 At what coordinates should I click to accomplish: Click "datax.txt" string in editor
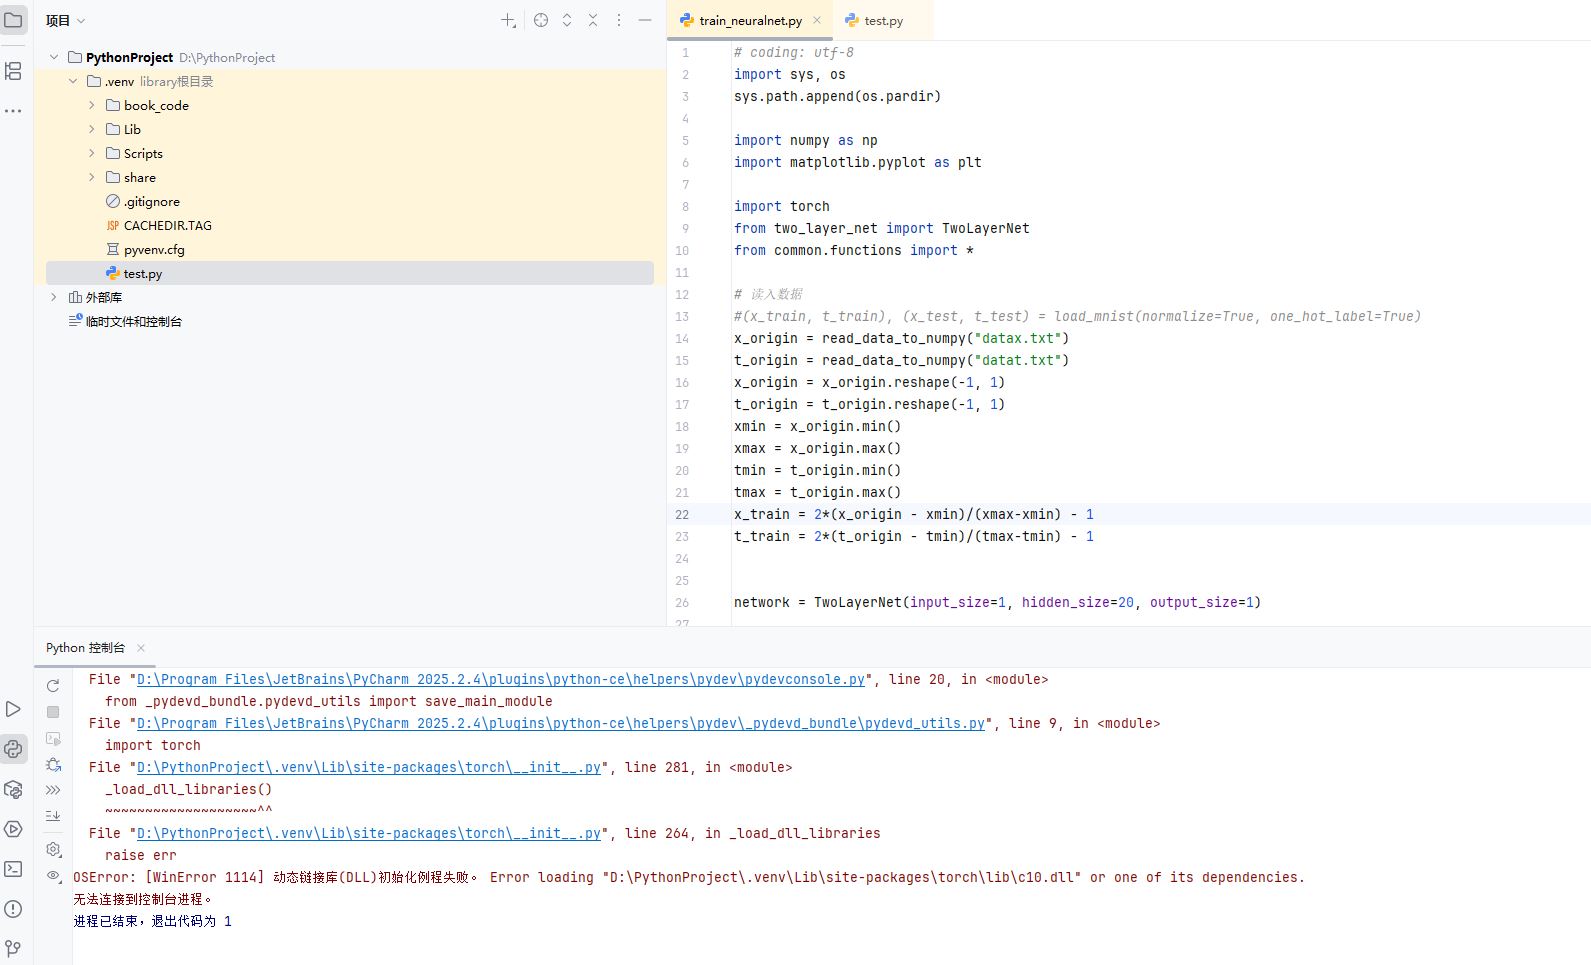tap(1017, 338)
